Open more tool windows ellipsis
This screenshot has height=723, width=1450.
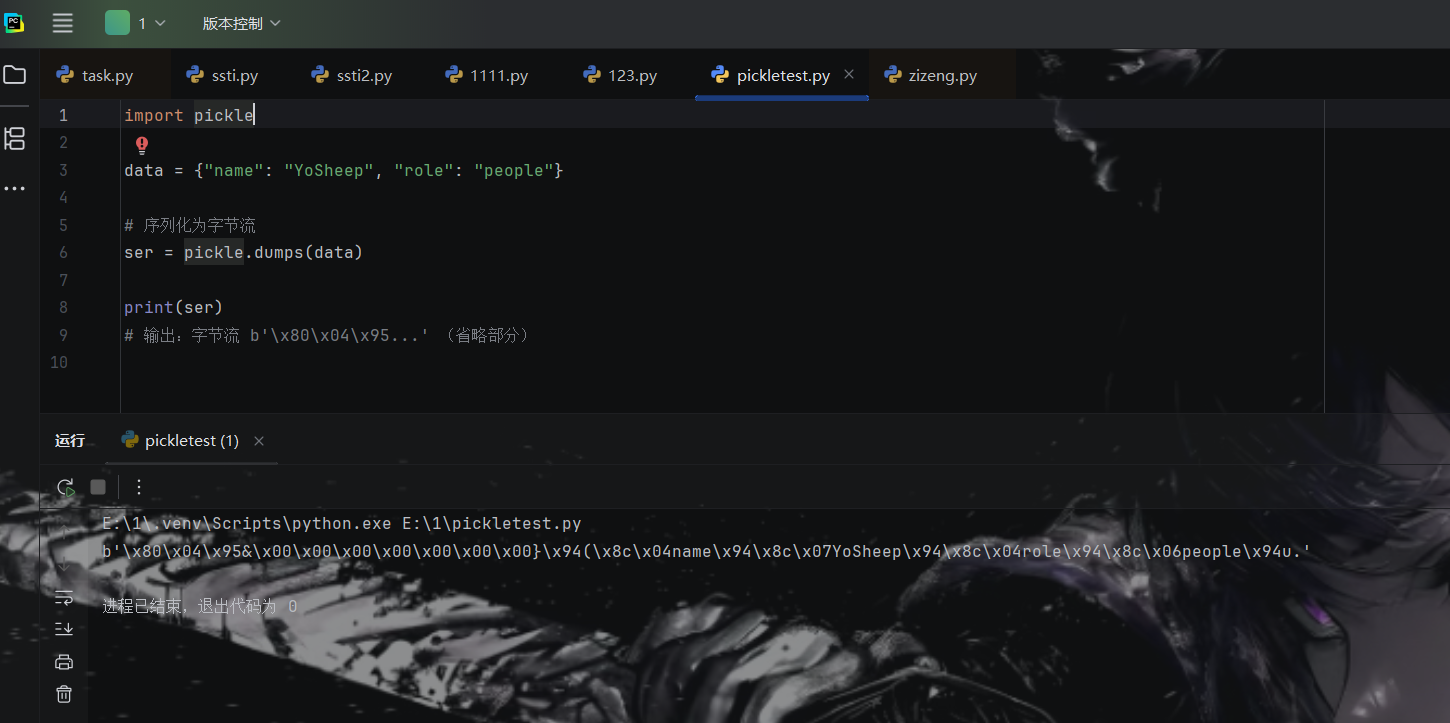(15, 189)
